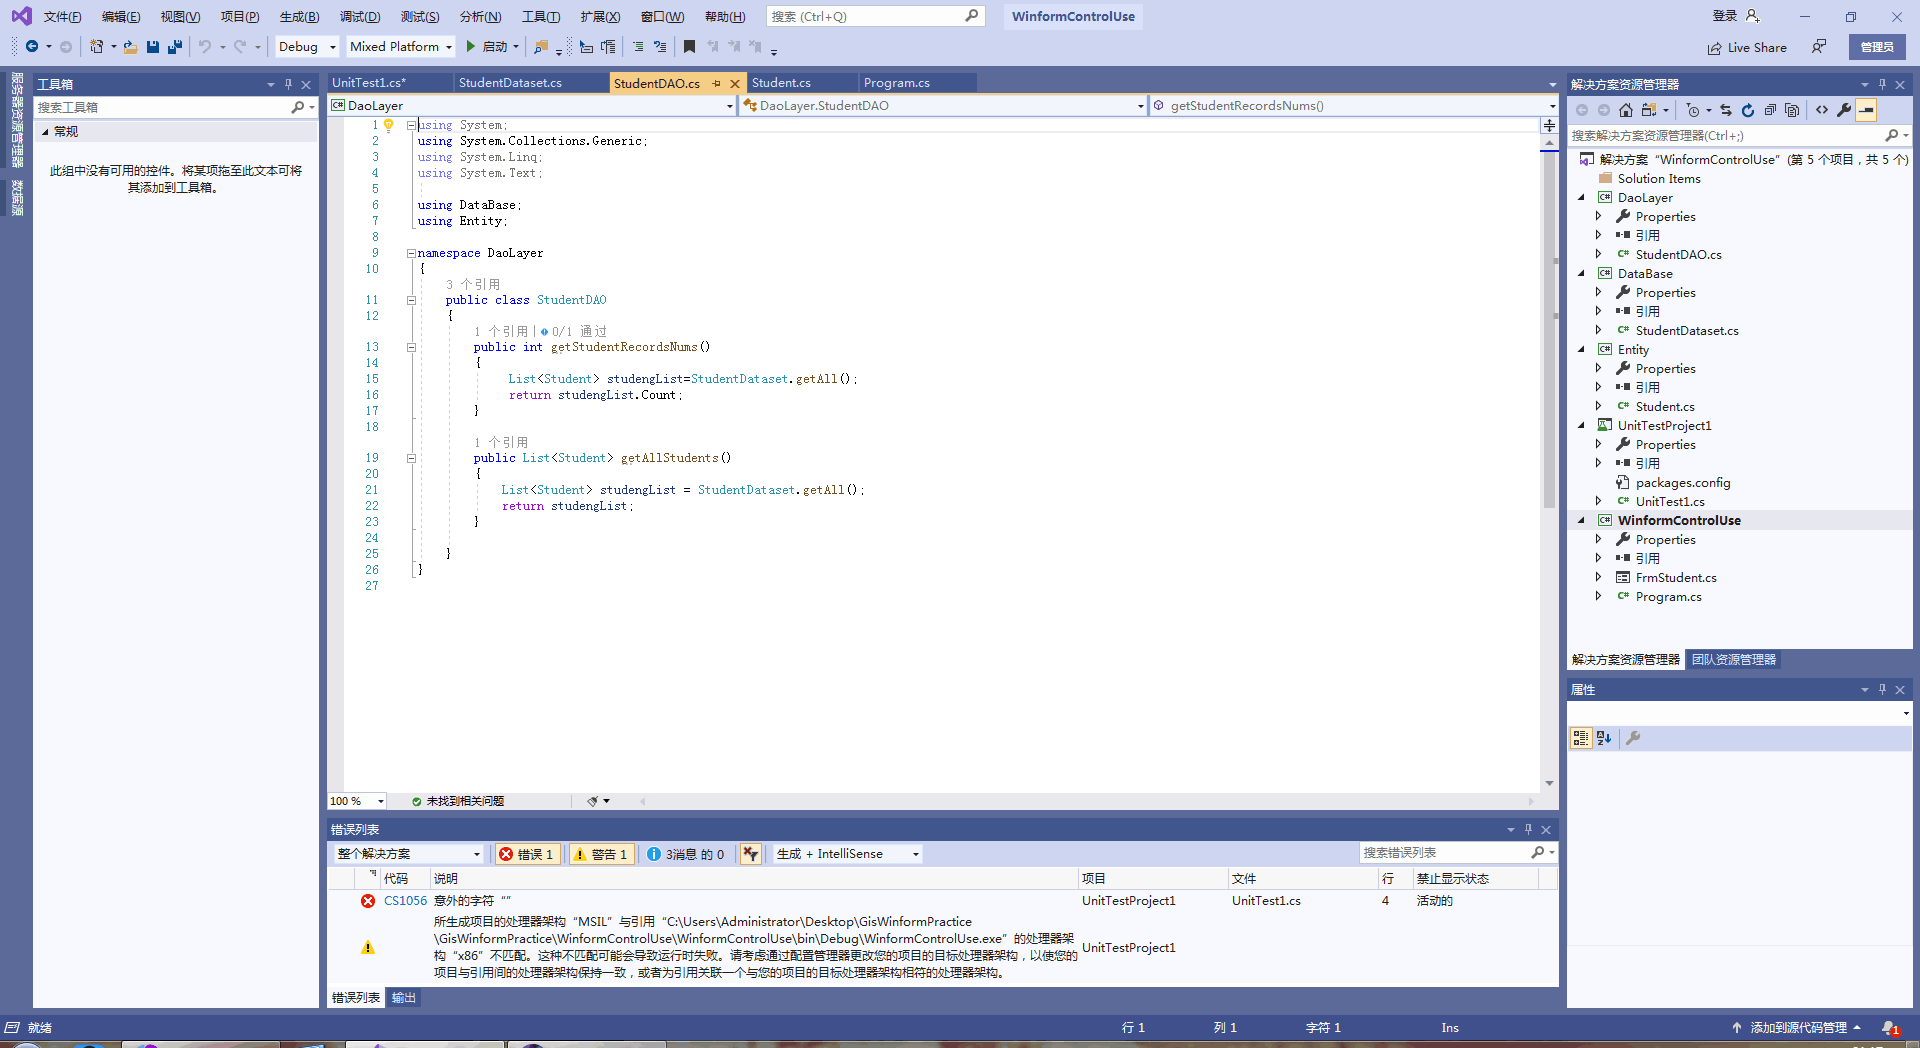Open the Build + IntelliSense dropdown
The height and width of the screenshot is (1048, 1920).
[x=847, y=854]
